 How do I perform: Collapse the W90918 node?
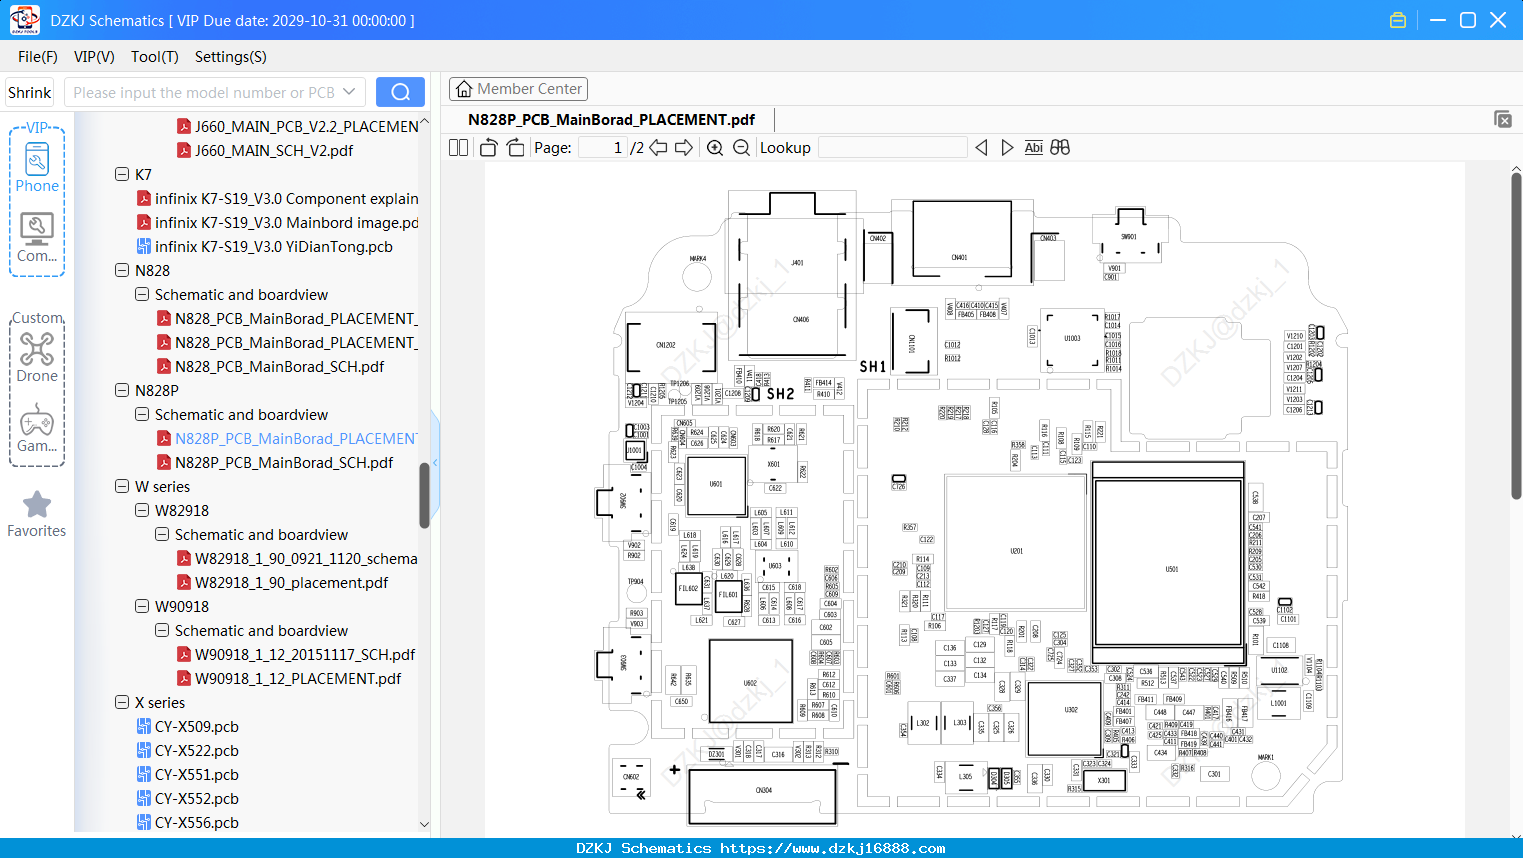142,606
